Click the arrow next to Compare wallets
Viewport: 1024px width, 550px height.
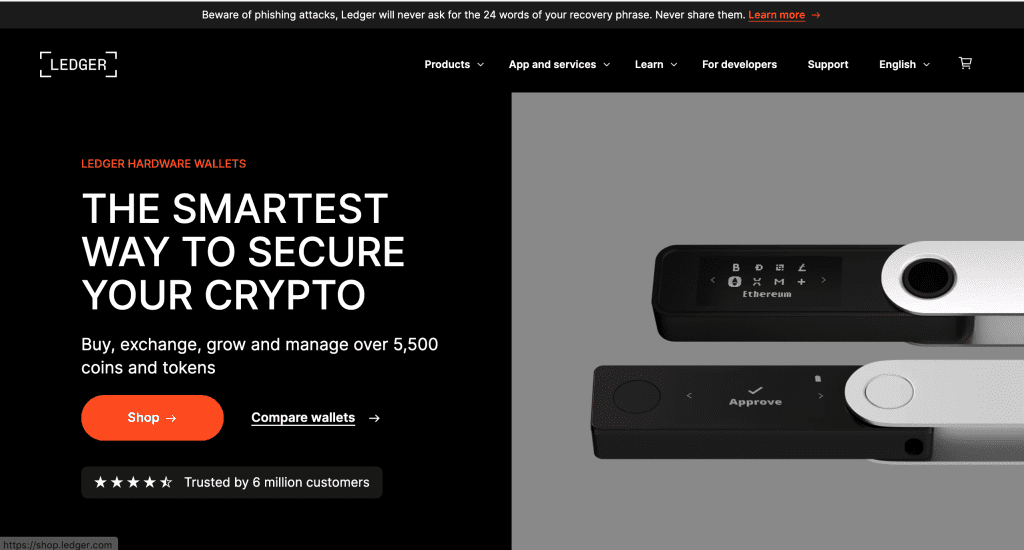(374, 418)
